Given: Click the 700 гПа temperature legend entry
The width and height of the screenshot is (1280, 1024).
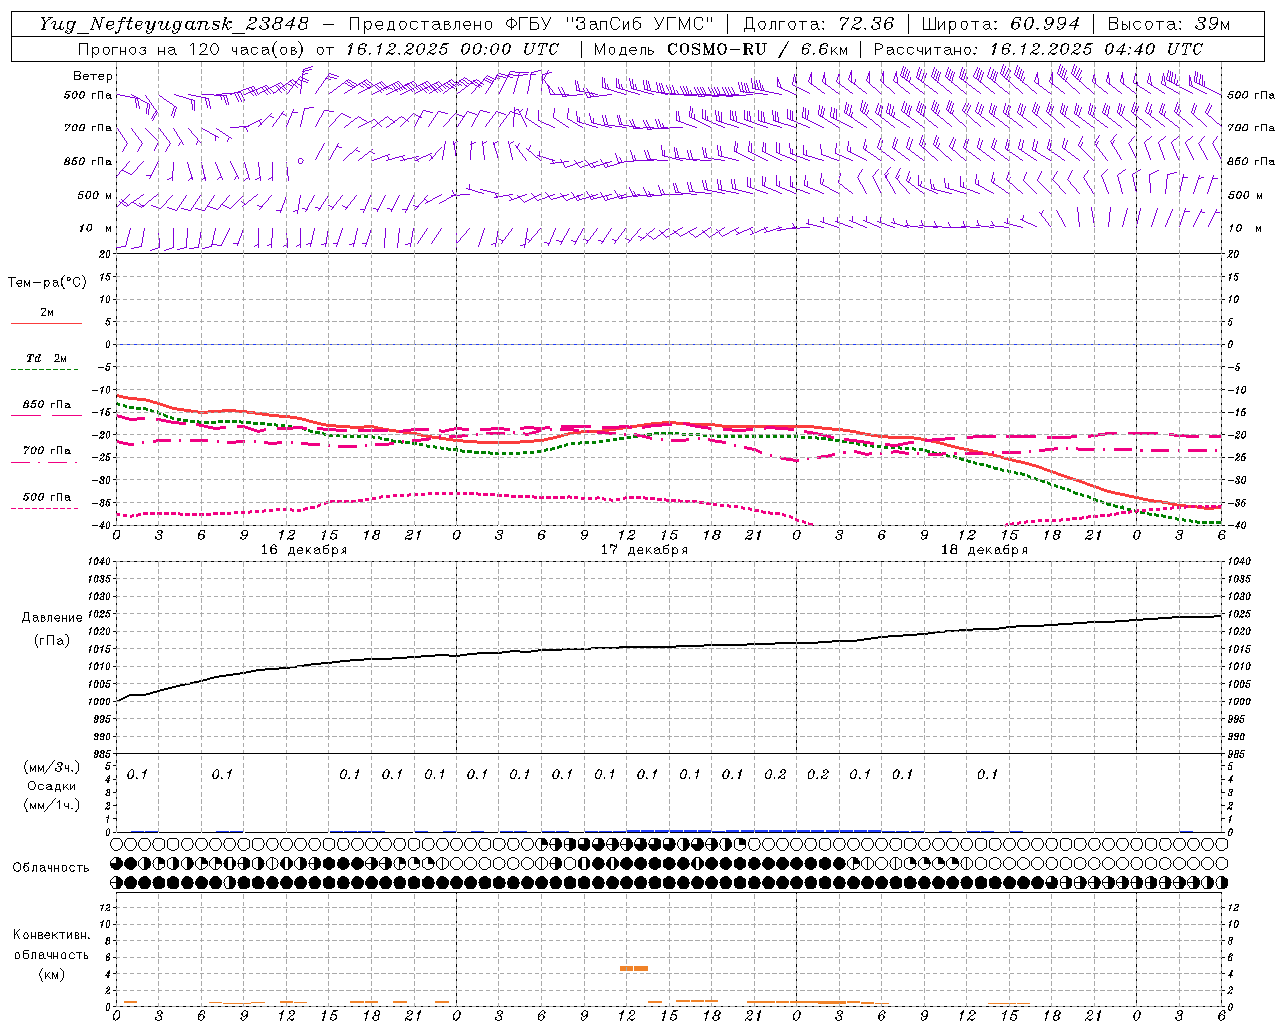Looking at the screenshot, I should click(46, 451).
